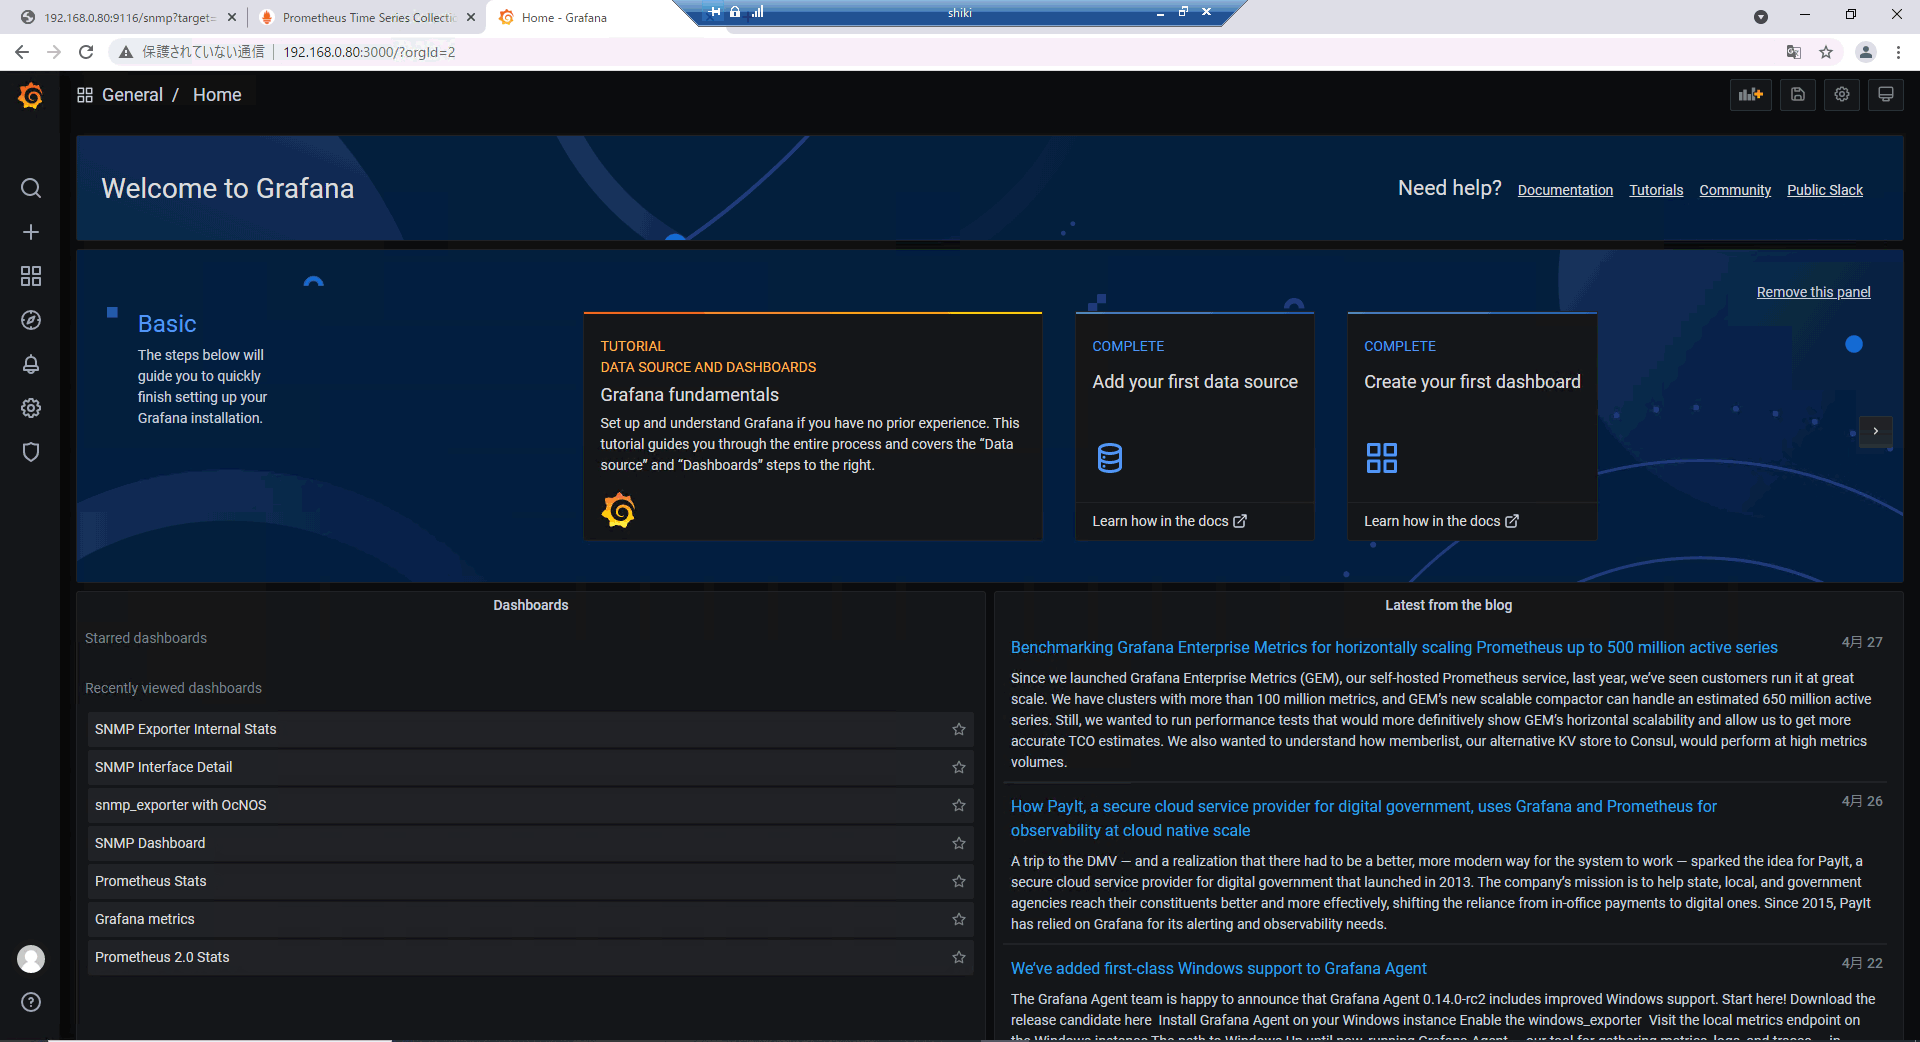Image resolution: width=1920 pixels, height=1042 pixels.
Task: Click the not-secure warning icon in address bar
Action: [126, 52]
